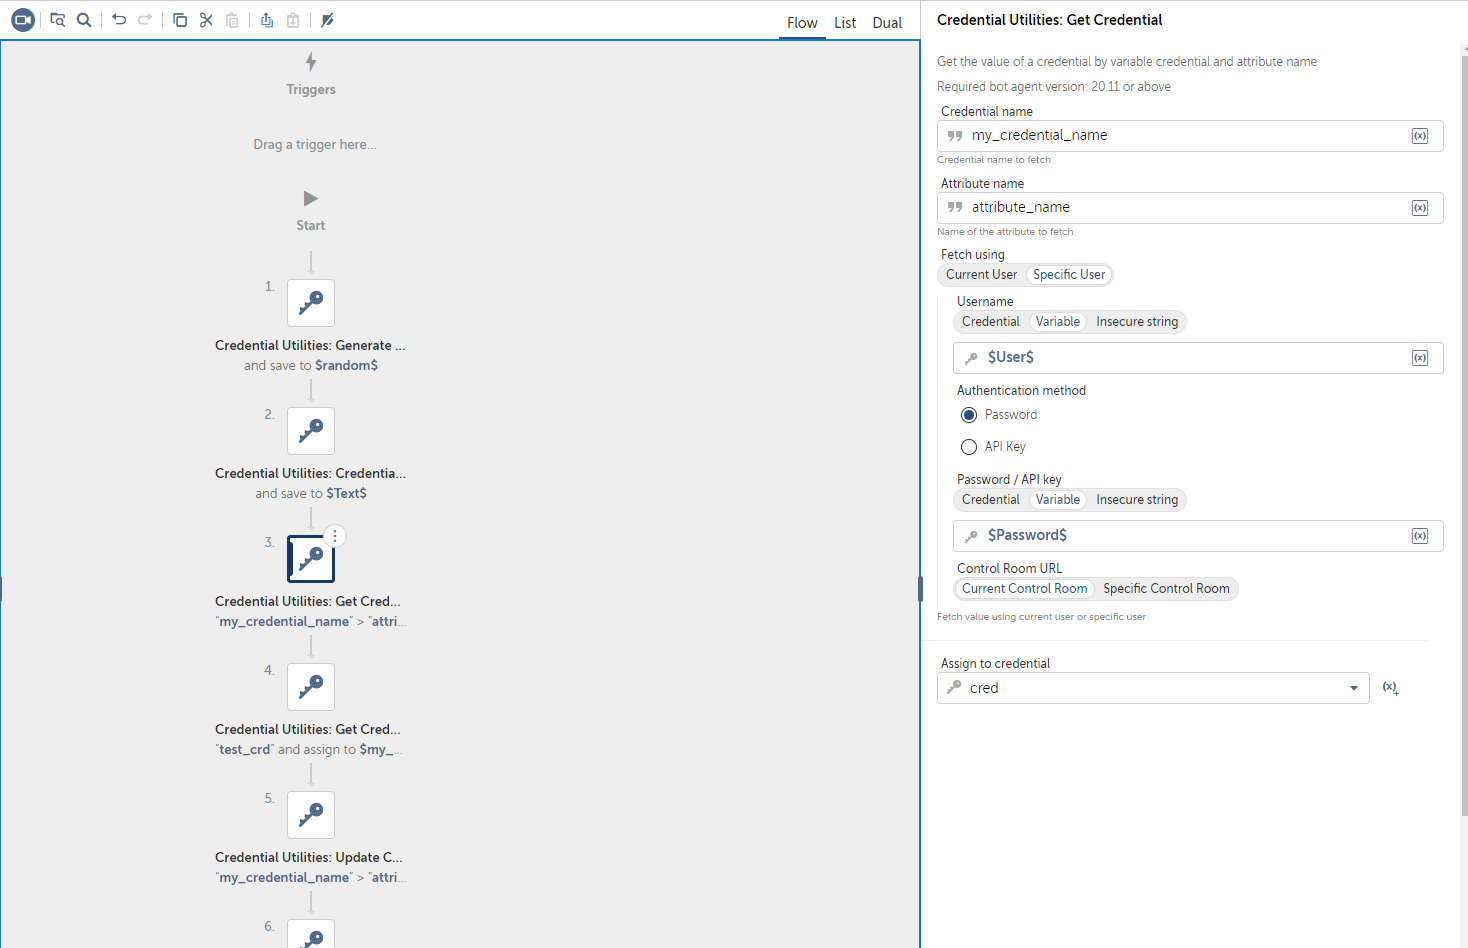
Task: Undo the last action
Action: point(119,20)
